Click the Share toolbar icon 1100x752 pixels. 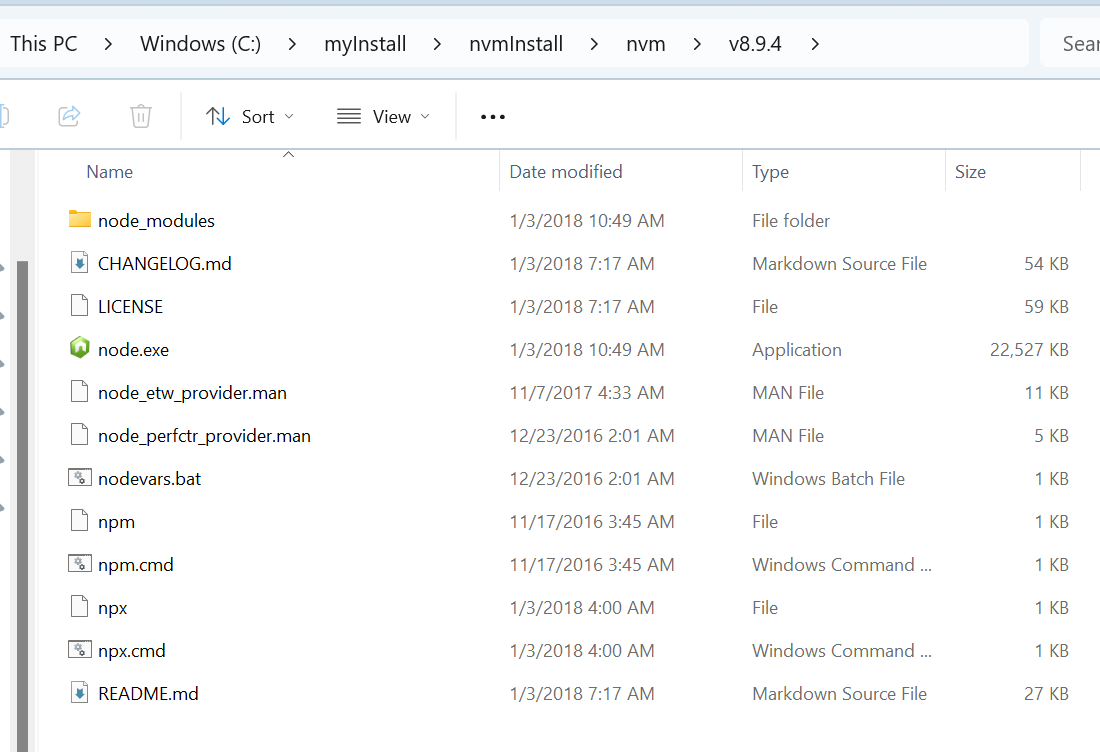pyautogui.click(x=69, y=116)
